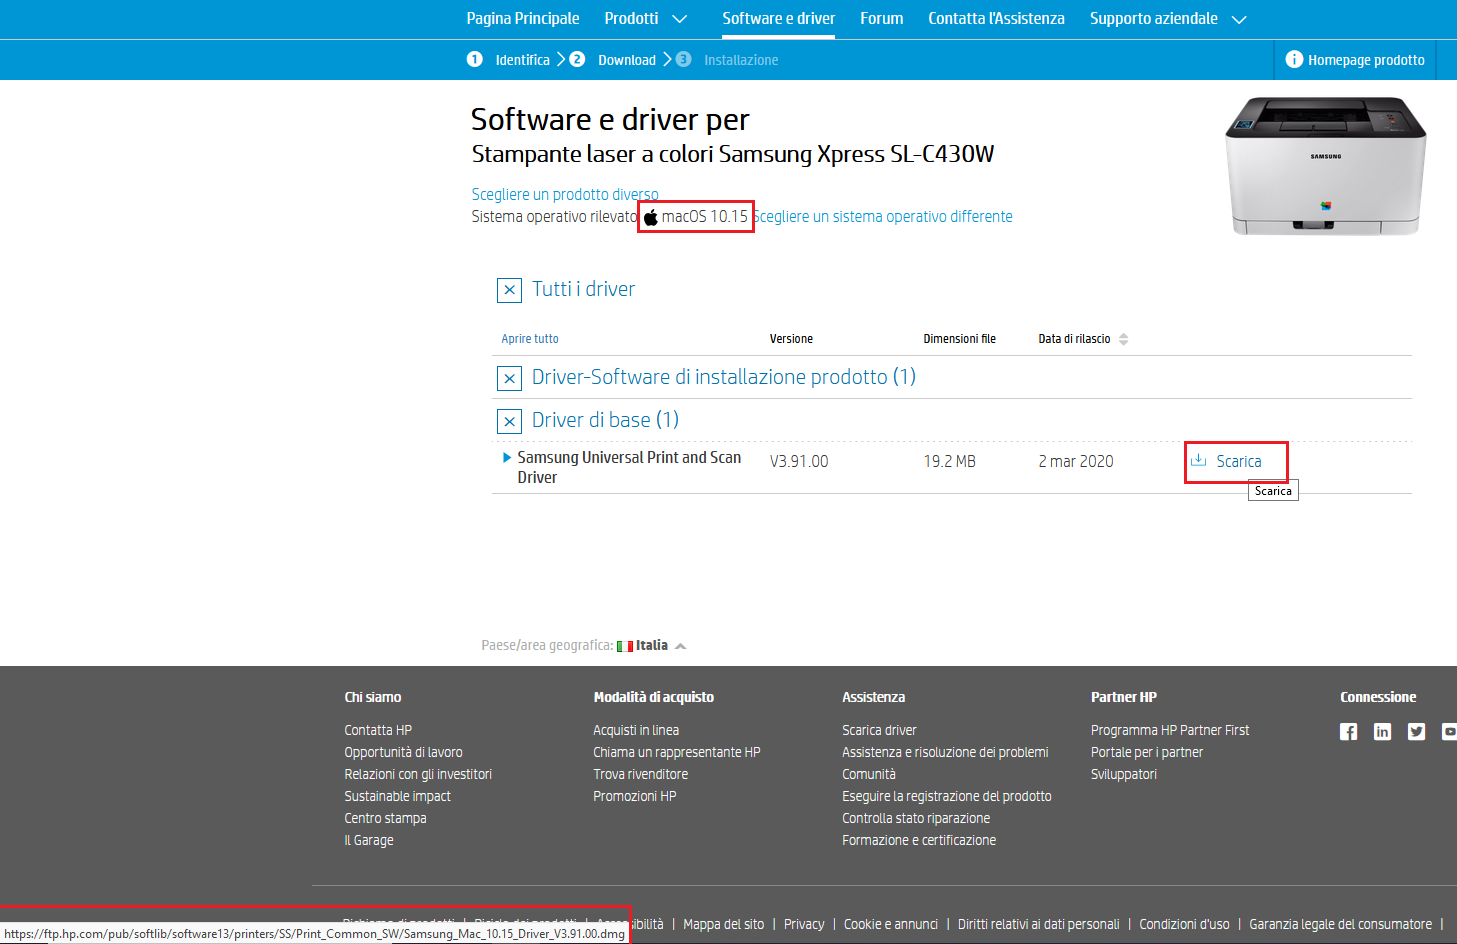The image size is (1457, 944).
Task: Open Mappa del sito link
Action: click(x=724, y=924)
